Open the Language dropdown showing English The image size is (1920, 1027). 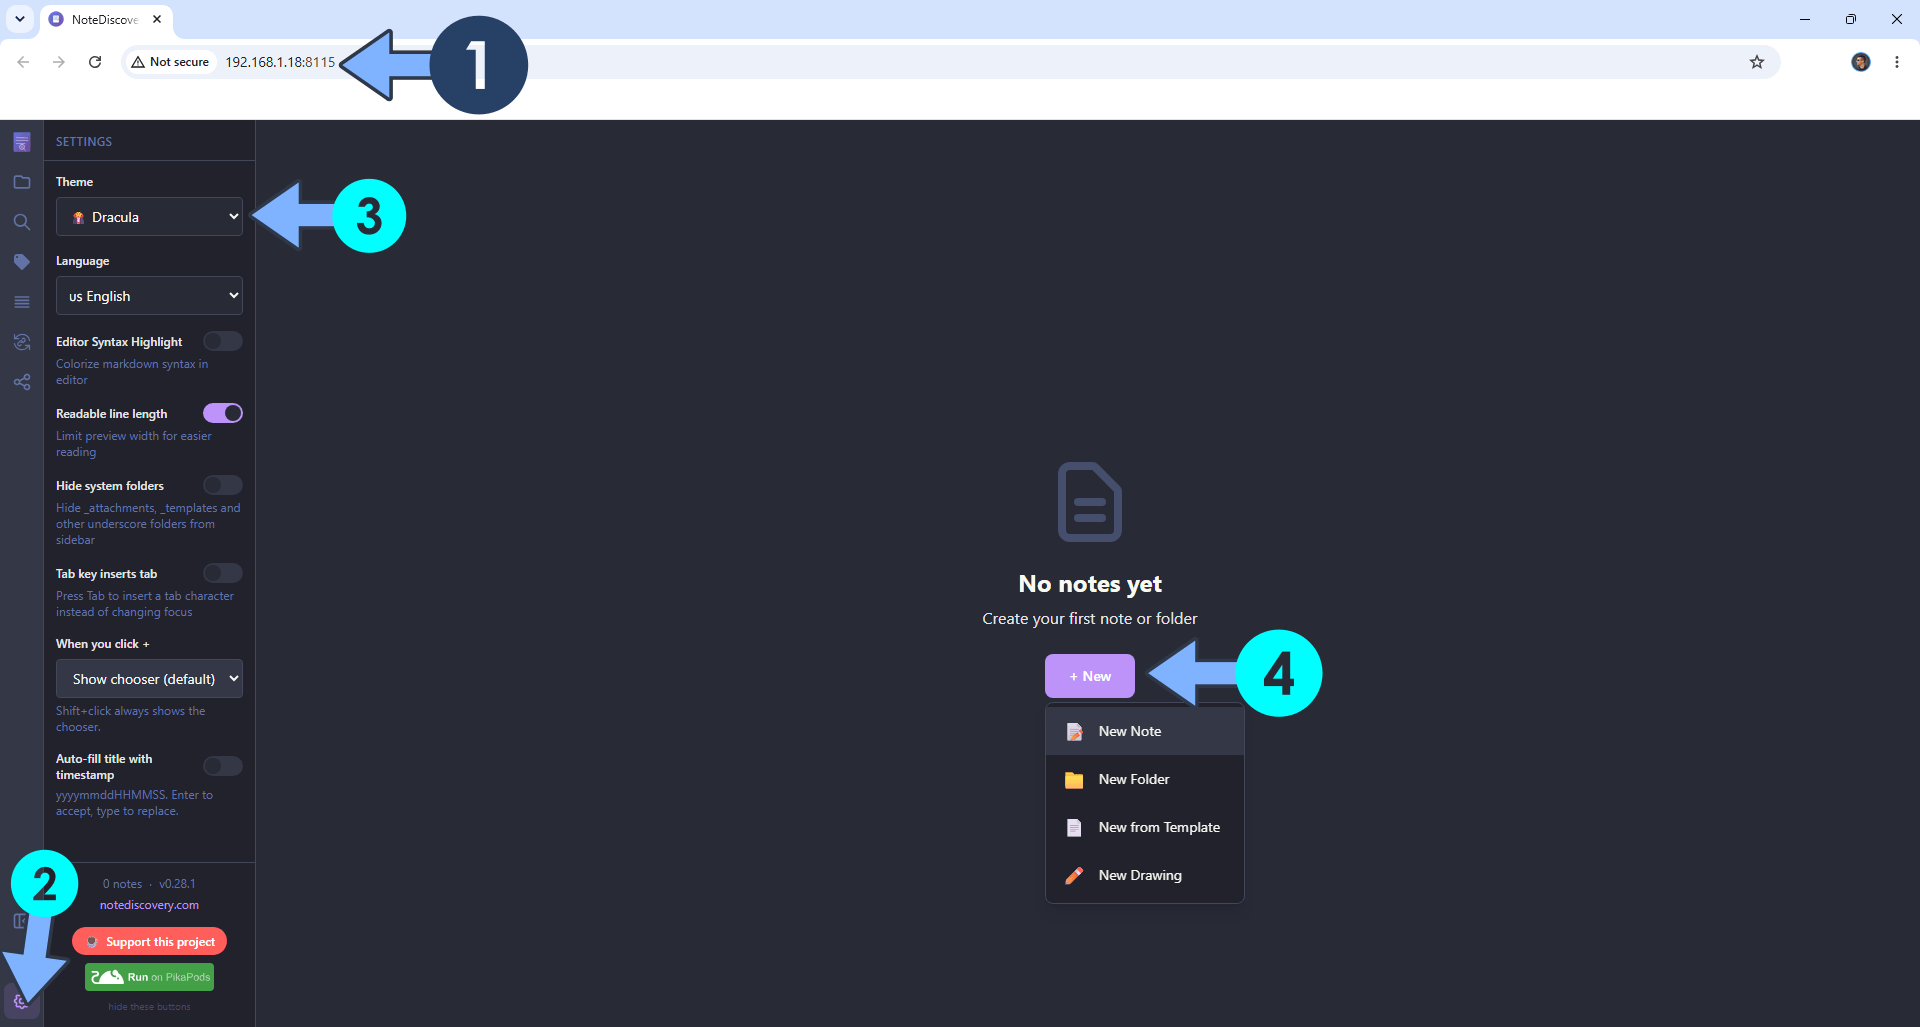coord(149,296)
